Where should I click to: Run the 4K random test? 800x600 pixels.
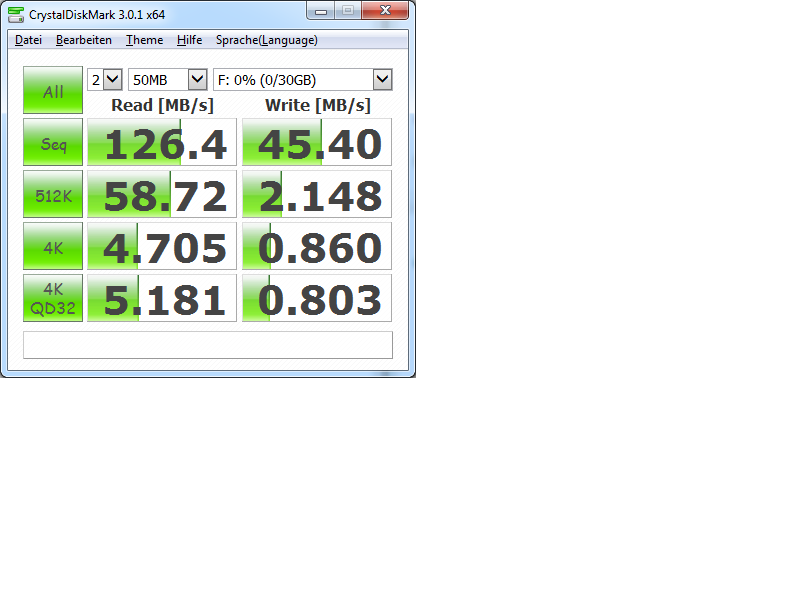pyautogui.click(x=53, y=246)
